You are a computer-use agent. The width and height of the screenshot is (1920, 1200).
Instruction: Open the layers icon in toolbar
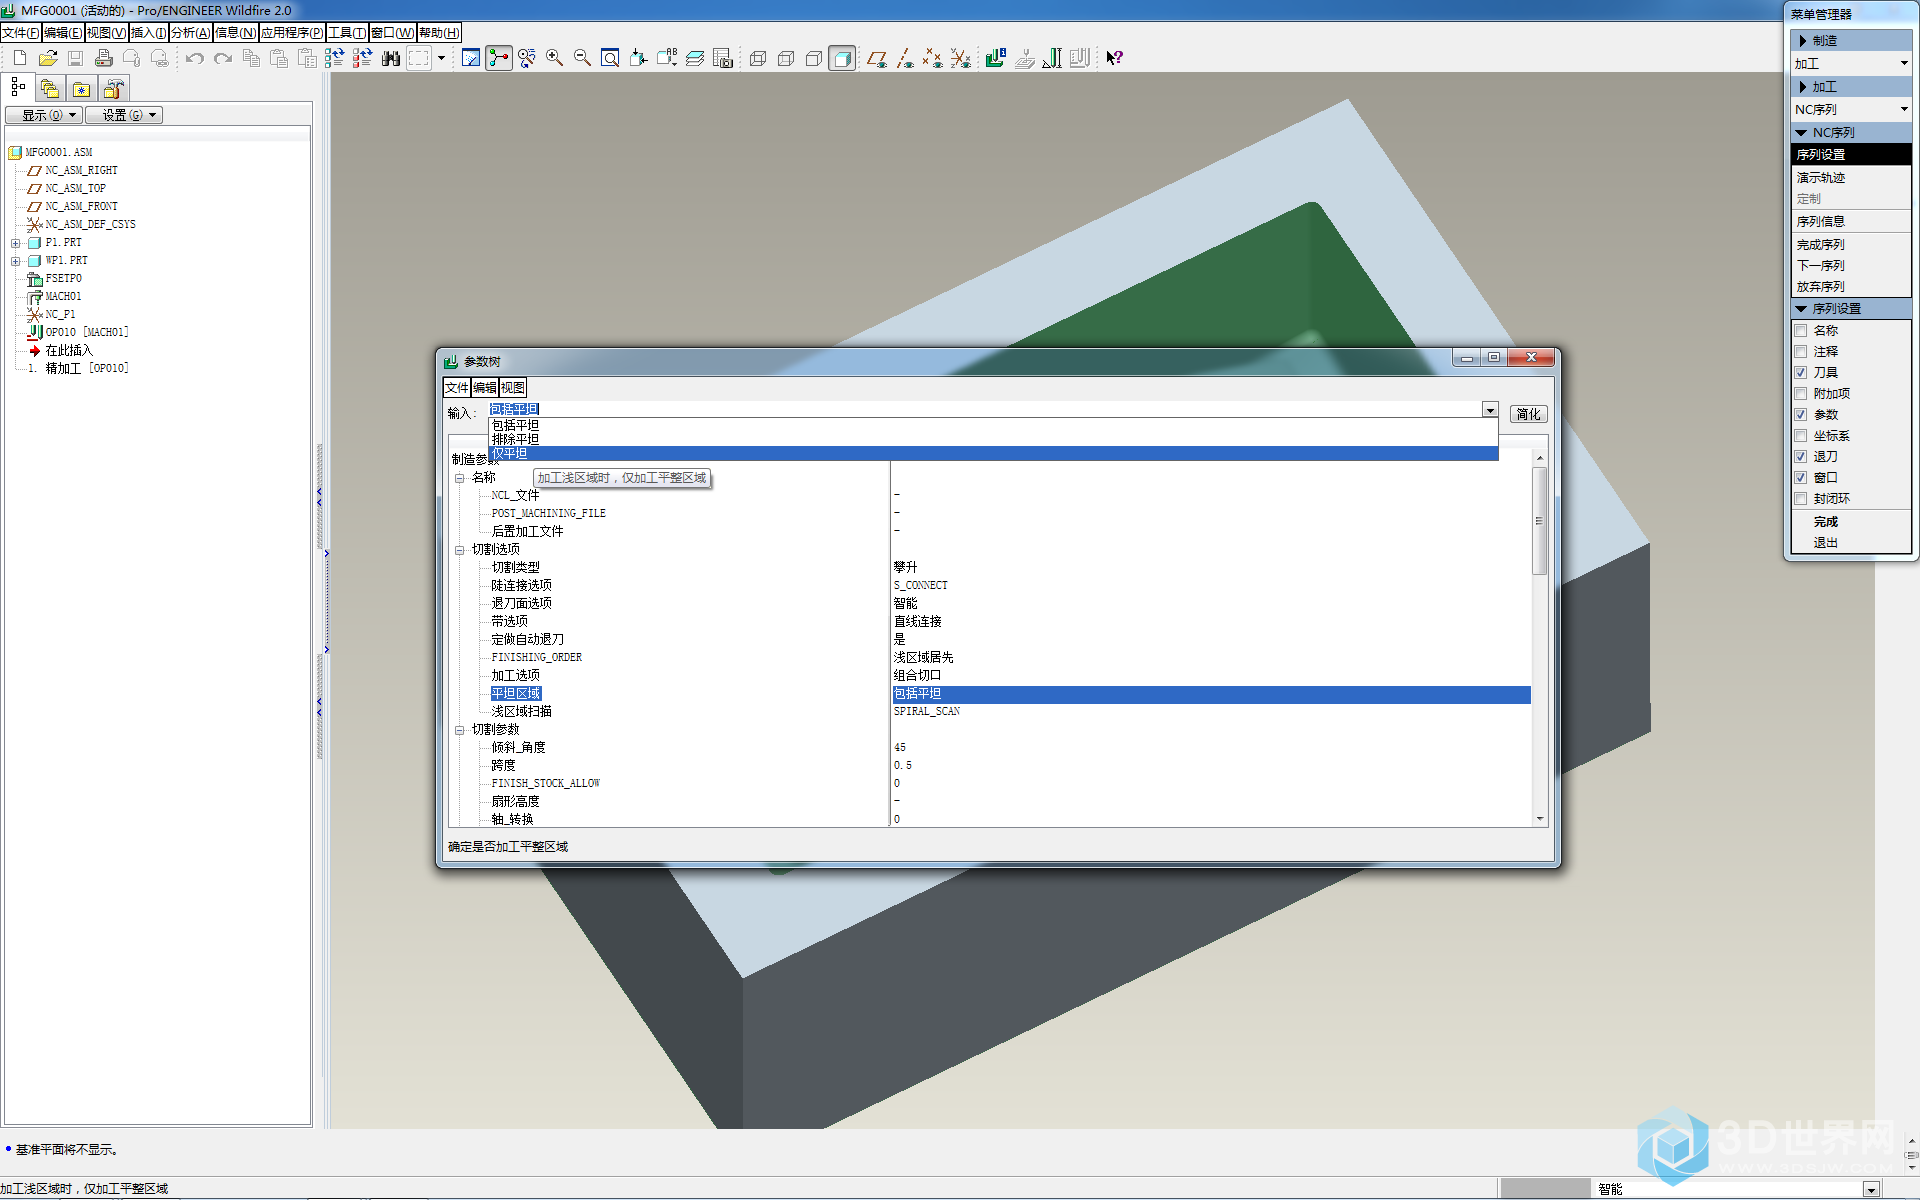click(695, 58)
